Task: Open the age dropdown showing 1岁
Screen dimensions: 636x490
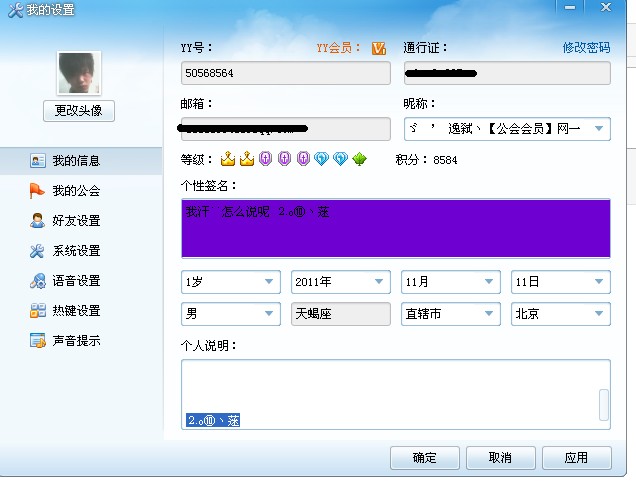Action: [x=231, y=282]
